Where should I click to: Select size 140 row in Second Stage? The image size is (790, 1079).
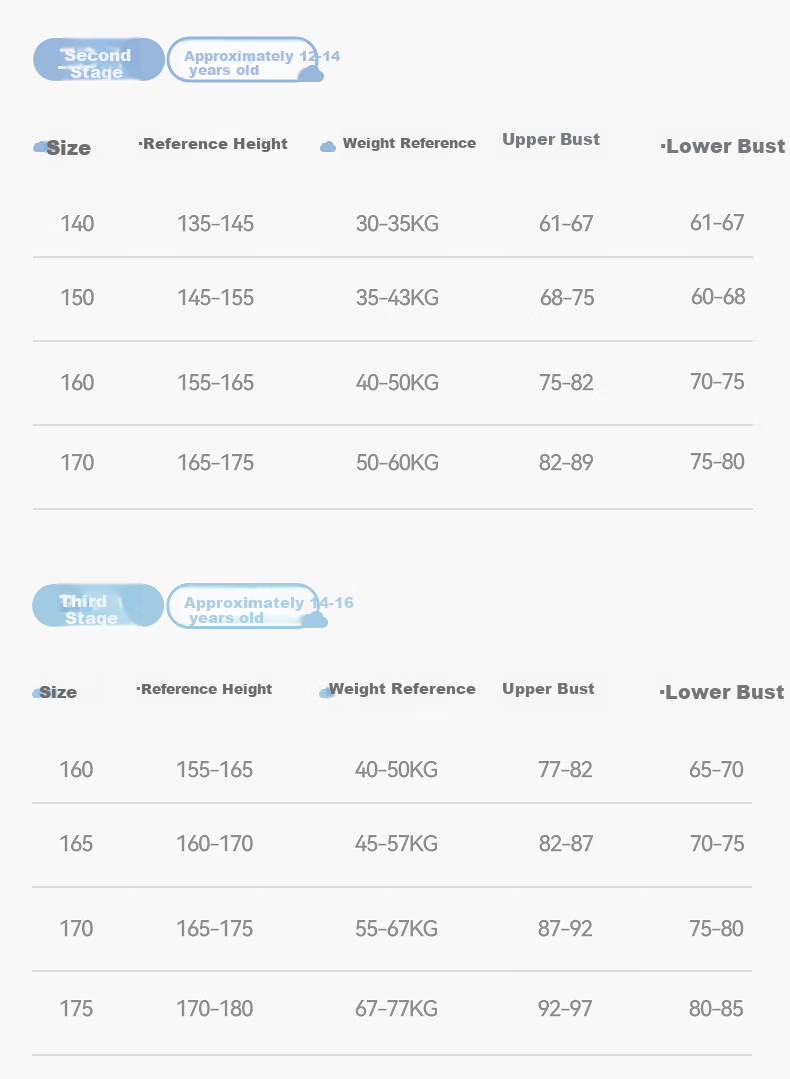(x=392, y=223)
